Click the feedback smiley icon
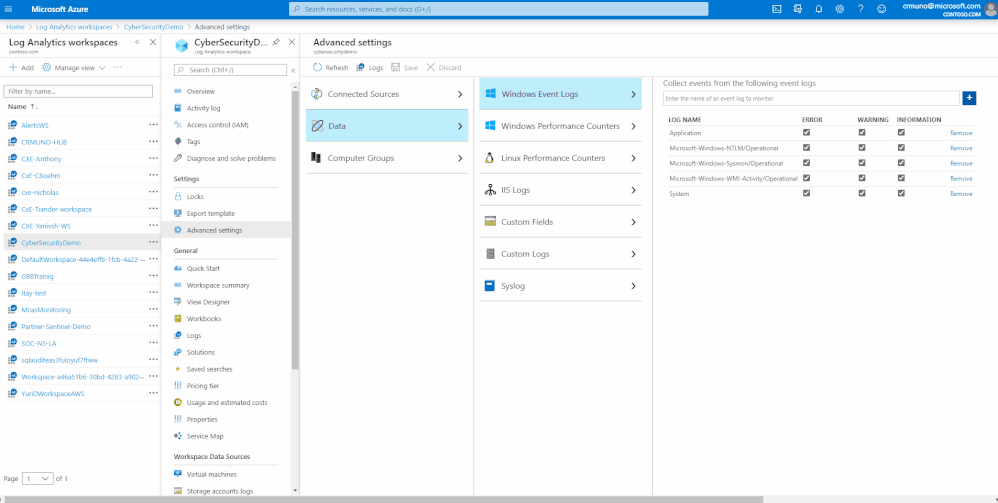This screenshot has height=503, width=998. click(x=882, y=9)
